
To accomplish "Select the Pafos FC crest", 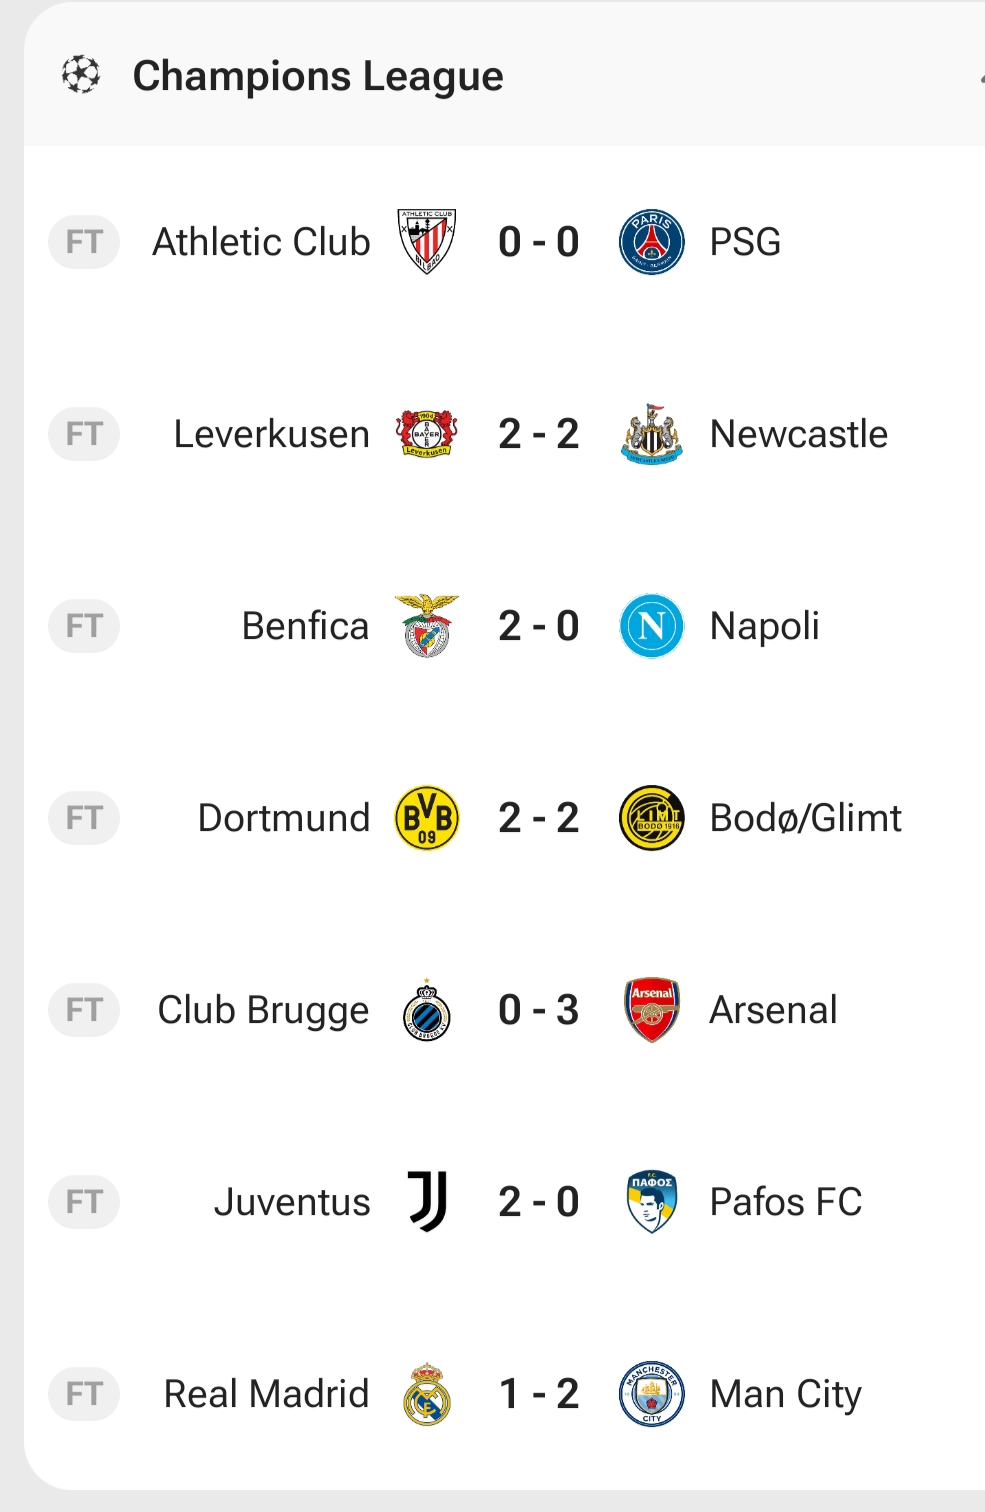I will click(x=651, y=1202).
